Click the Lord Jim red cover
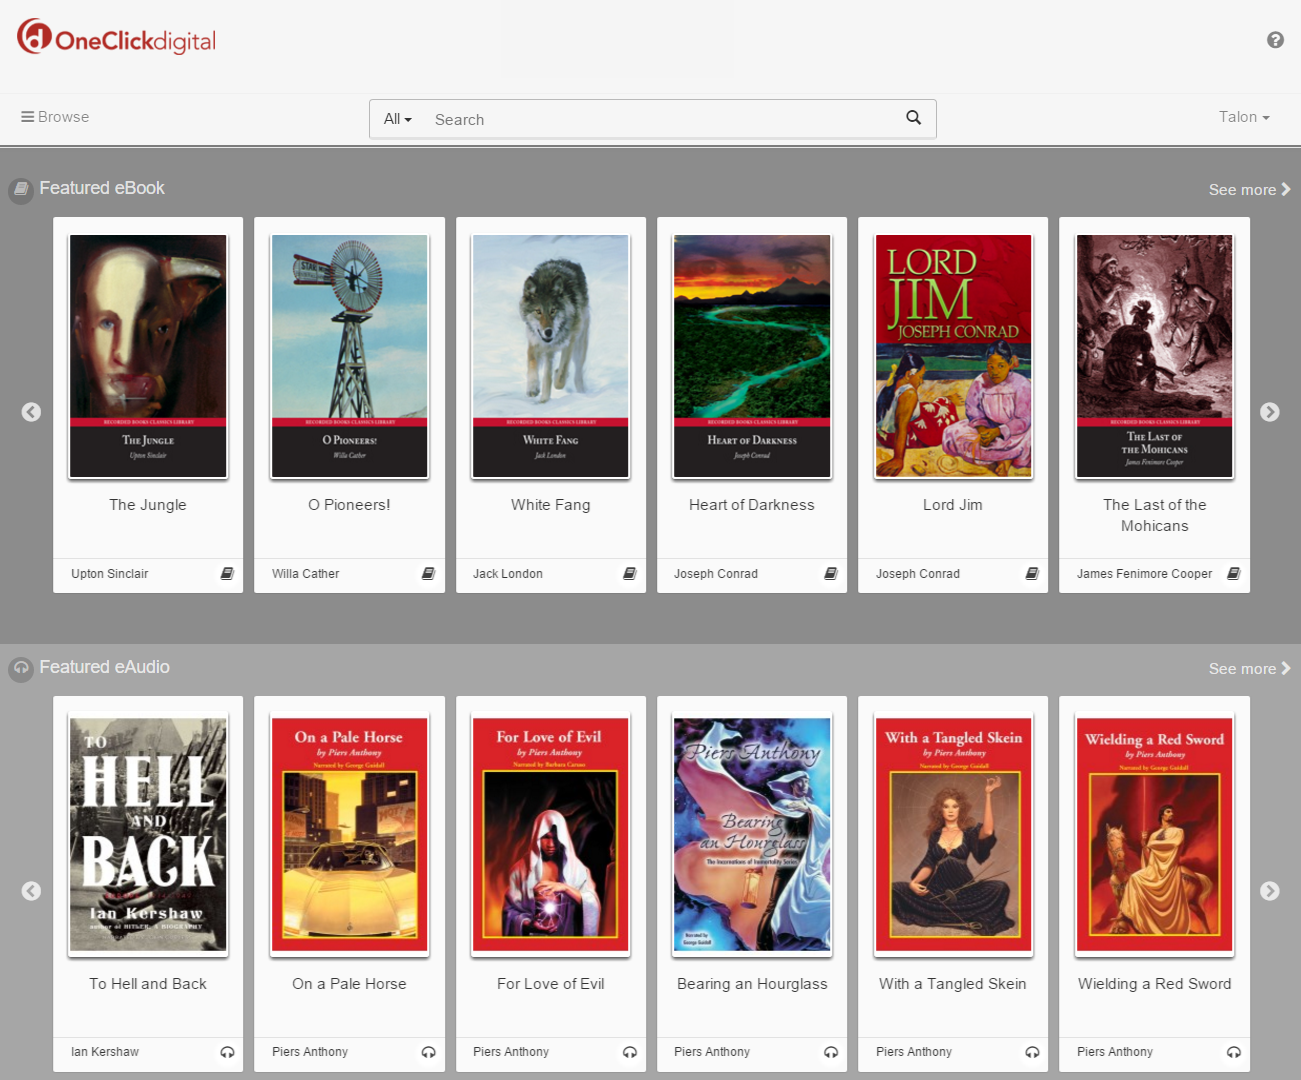Image resolution: width=1301 pixels, height=1080 pixels. (x=953, y=356)
